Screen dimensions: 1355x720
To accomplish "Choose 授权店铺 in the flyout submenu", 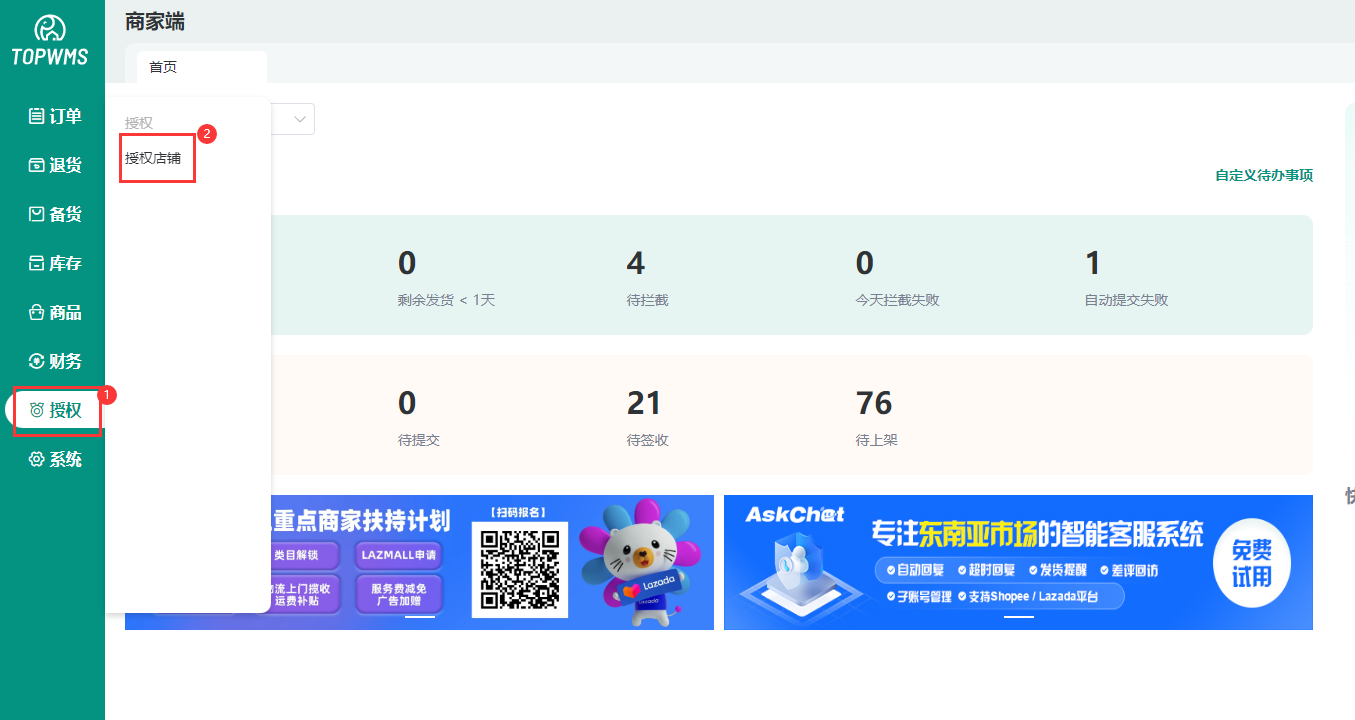I will (x=153, y=158).
